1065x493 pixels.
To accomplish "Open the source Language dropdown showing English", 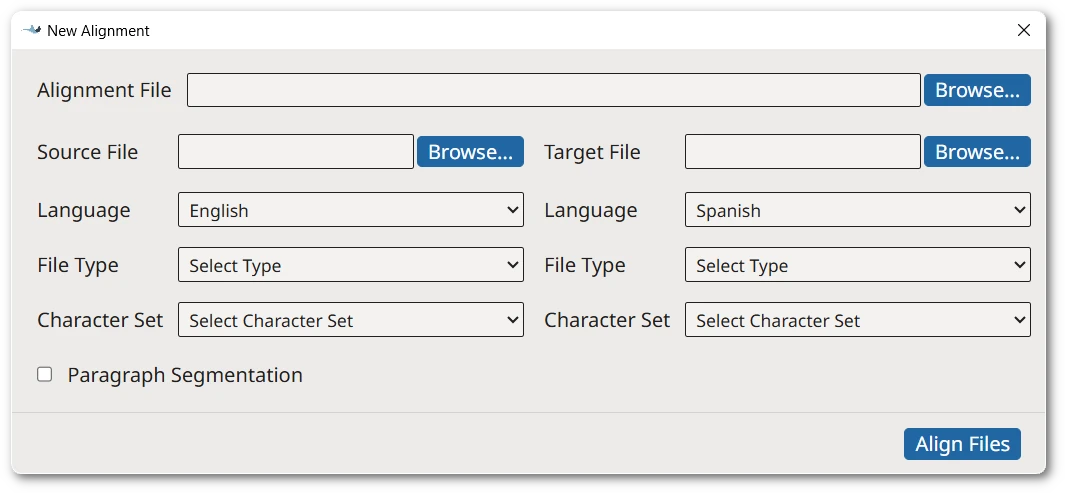I will [x=350, y=210].
